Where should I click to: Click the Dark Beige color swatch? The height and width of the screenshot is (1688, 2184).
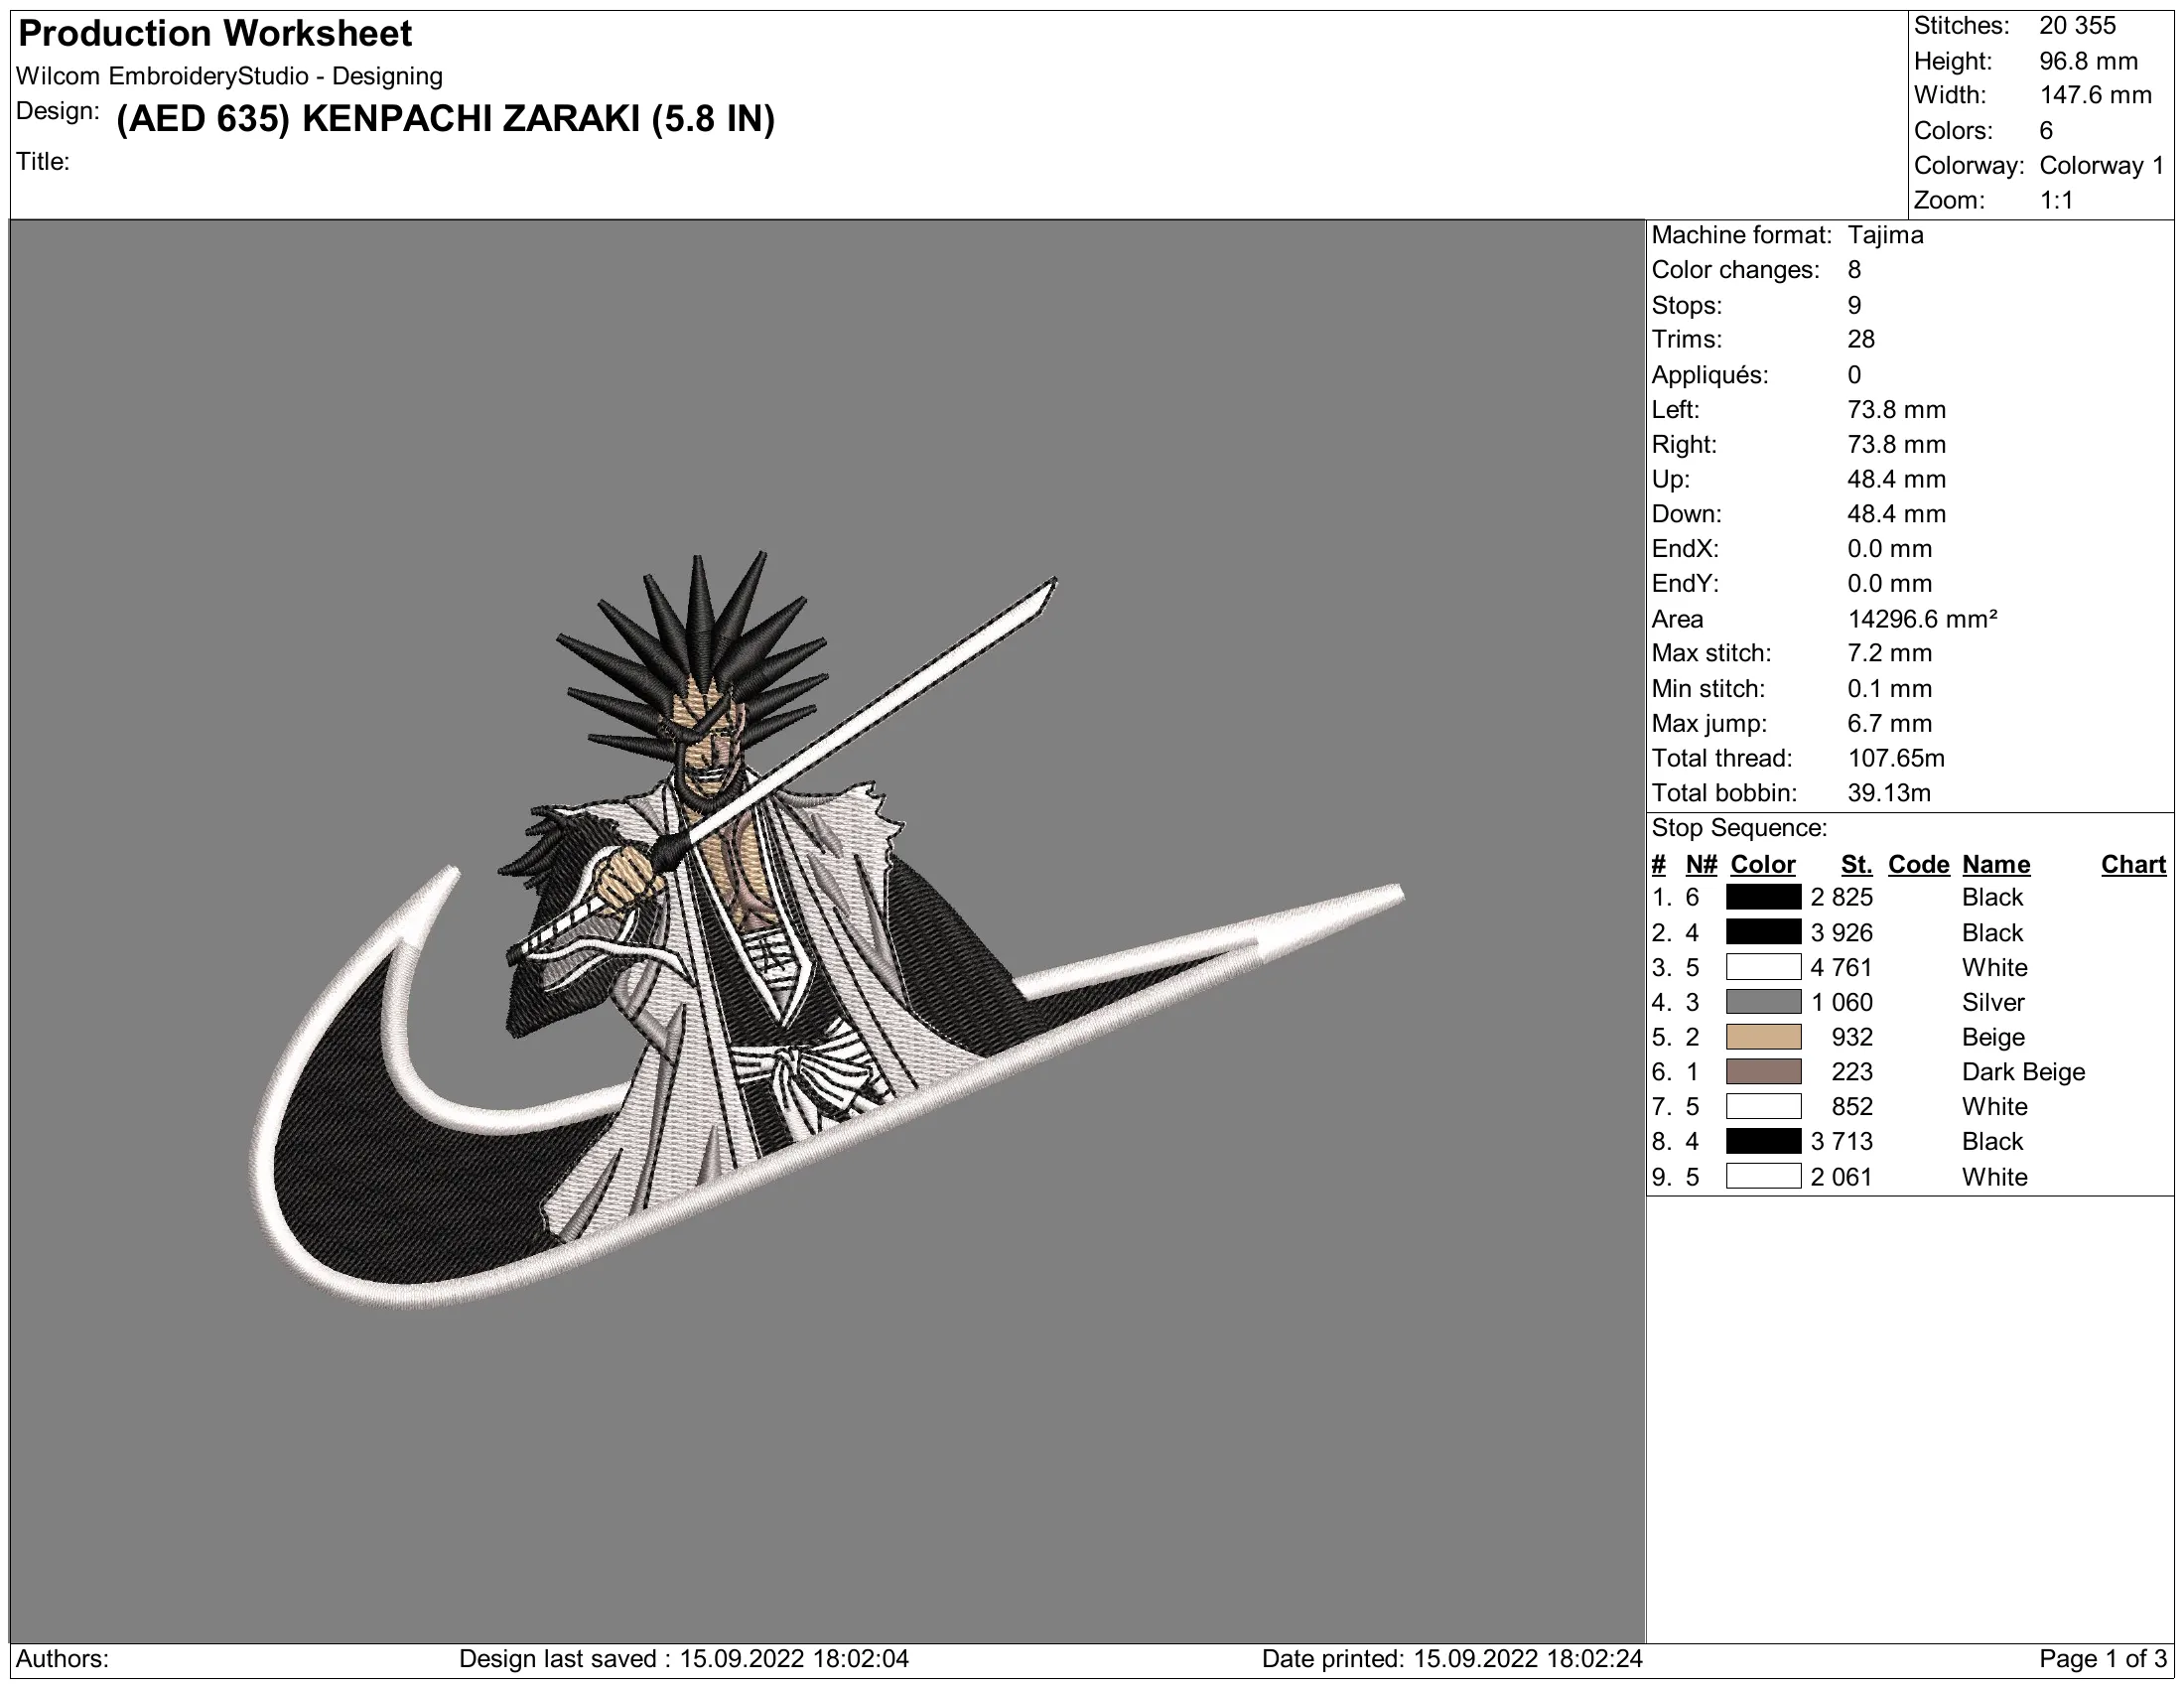[1763, 1072]
